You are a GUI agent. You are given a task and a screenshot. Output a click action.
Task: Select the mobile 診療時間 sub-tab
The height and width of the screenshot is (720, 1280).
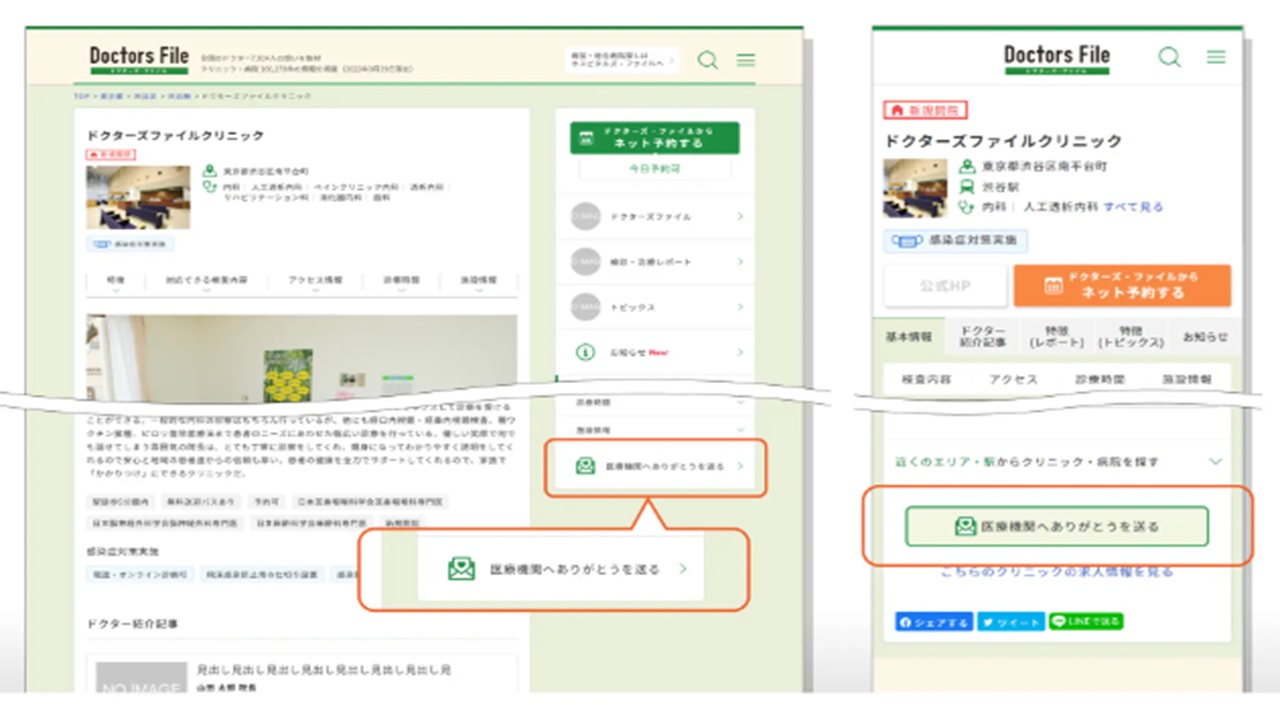tap(1099, 380)
